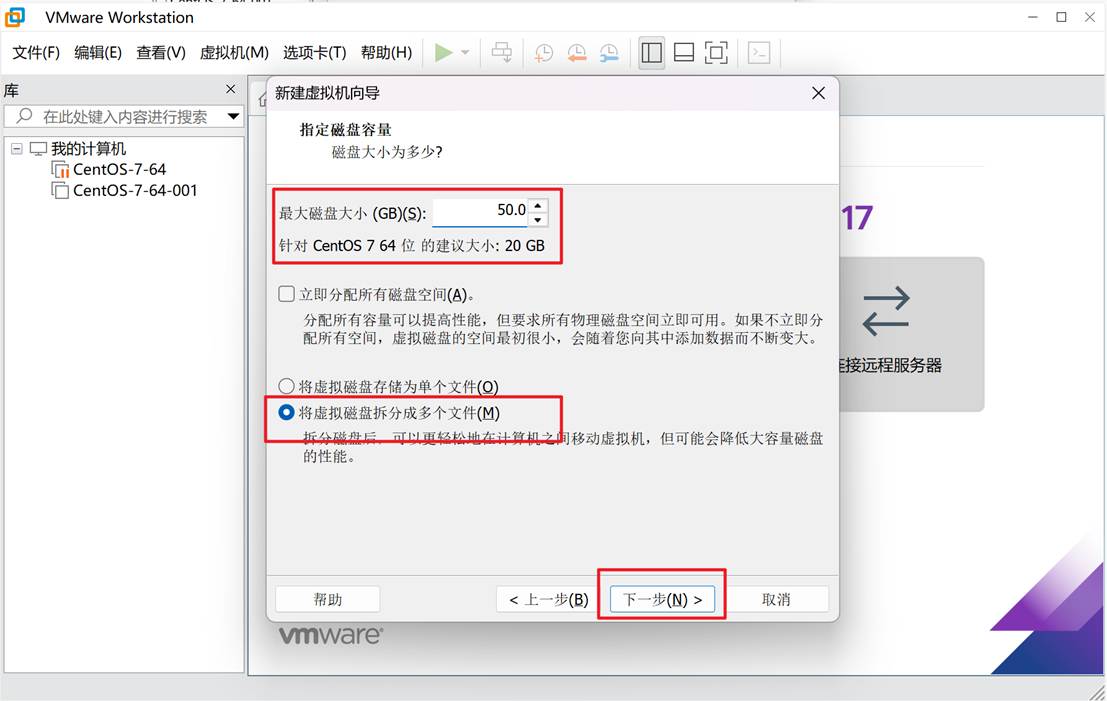Close the 库 library panel

point(230,89)
